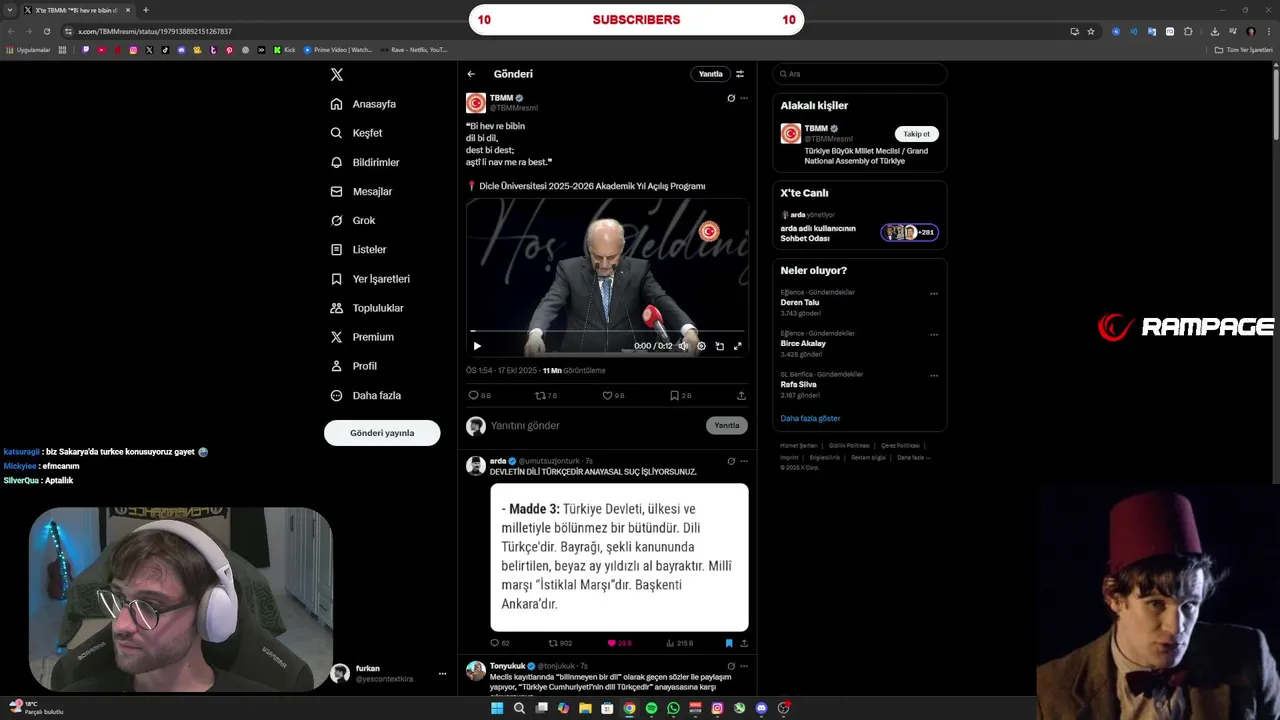
Task: Open Yer İşaretleri in the sidebar
Action: point(370,279)
